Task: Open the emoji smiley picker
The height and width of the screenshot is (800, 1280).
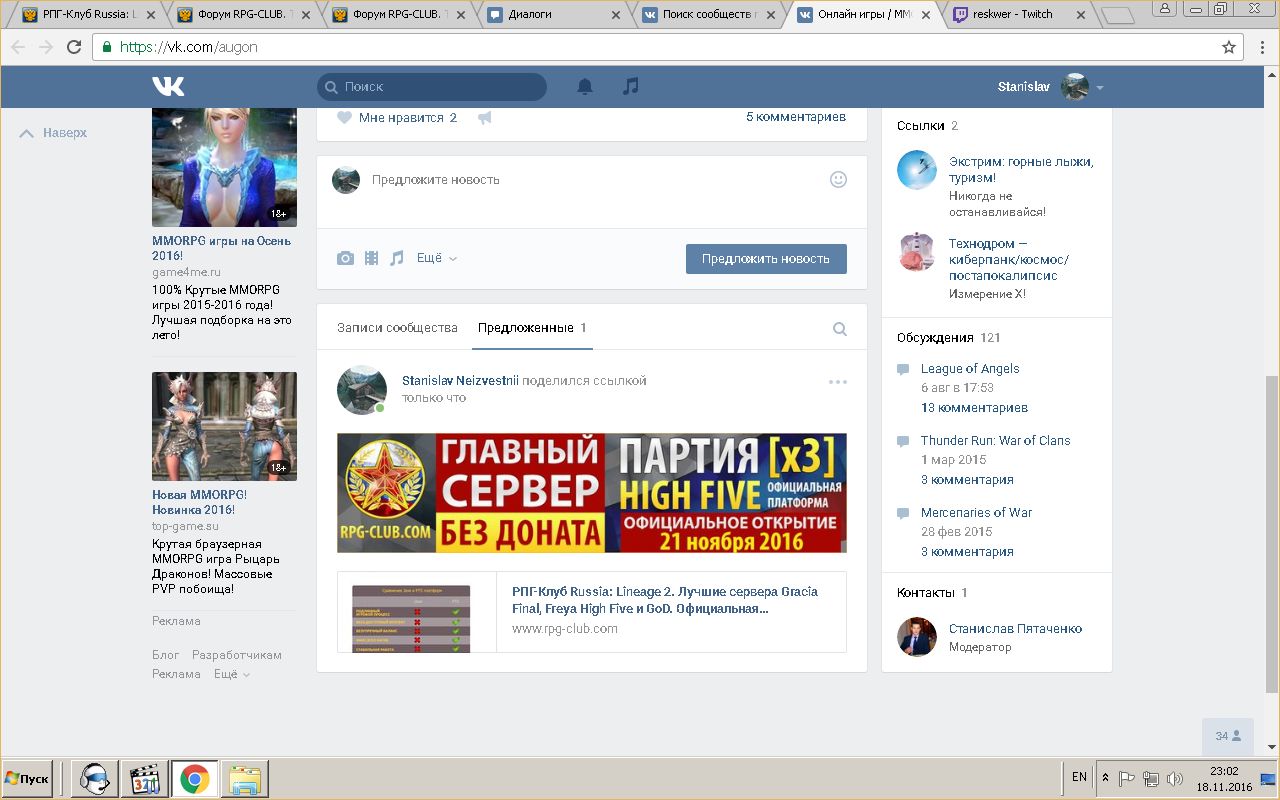Action: (838, 180)
